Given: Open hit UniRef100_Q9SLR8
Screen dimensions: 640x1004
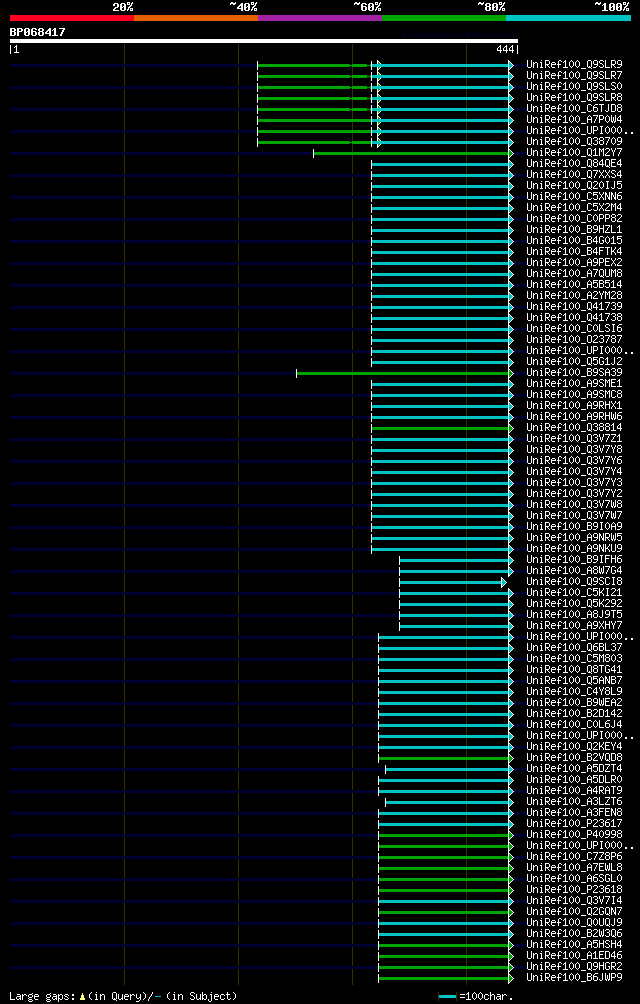Looking at the screenshot, I should (x=574, y=98).
